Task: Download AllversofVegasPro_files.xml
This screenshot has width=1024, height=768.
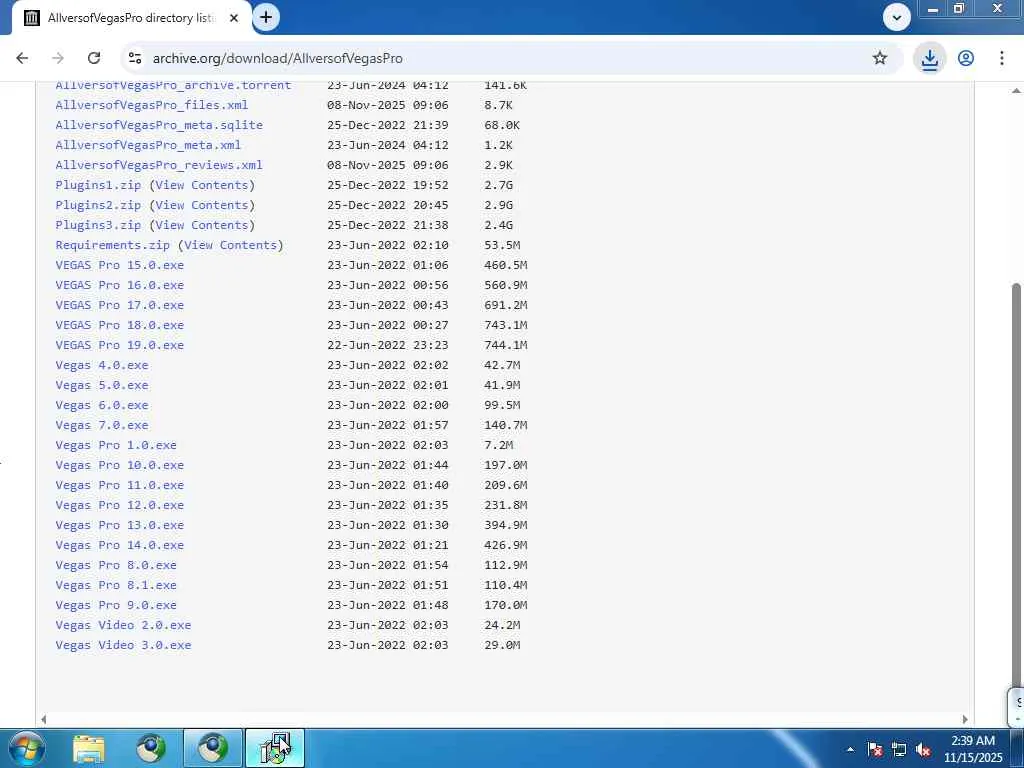Action: [152, 105]
